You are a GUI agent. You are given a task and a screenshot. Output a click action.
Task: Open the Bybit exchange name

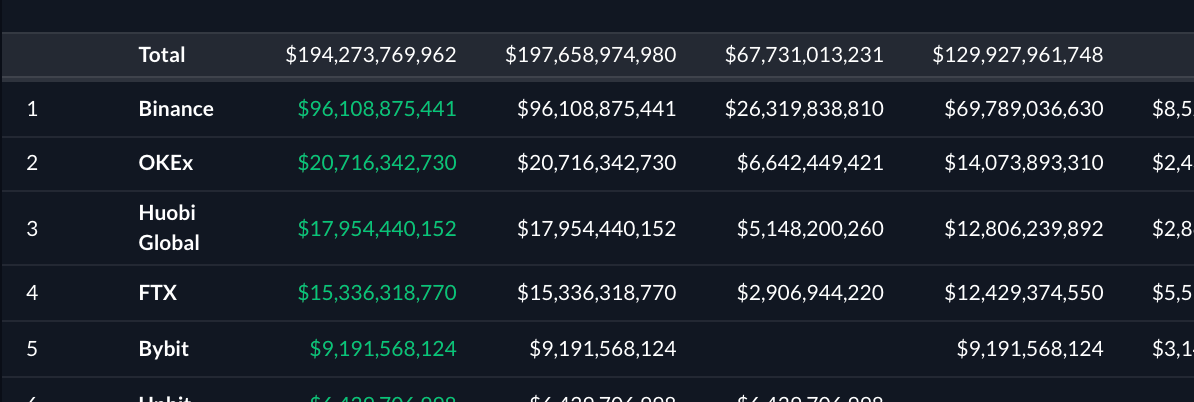tap(164, 349)
